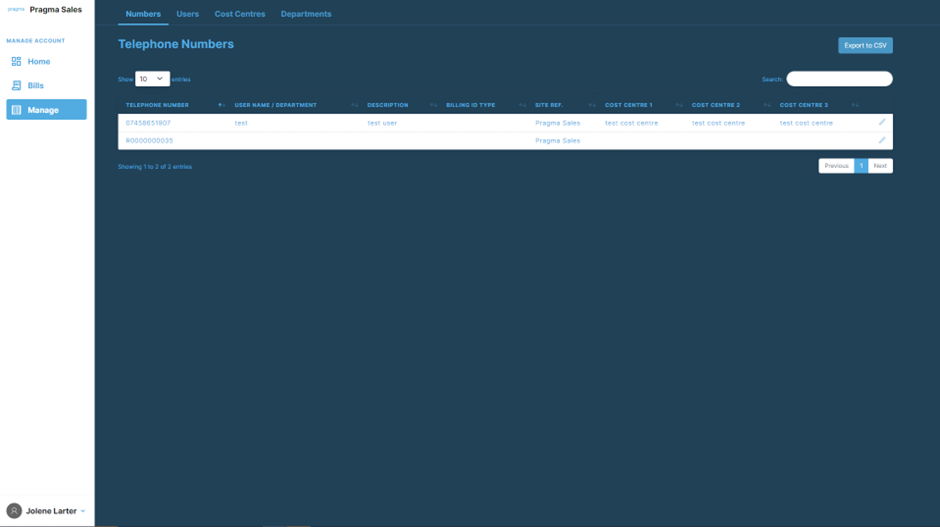940x527 pixels.
Task: Sort by the User Name / Department column arrows
Action: click(x=354, y=105)
